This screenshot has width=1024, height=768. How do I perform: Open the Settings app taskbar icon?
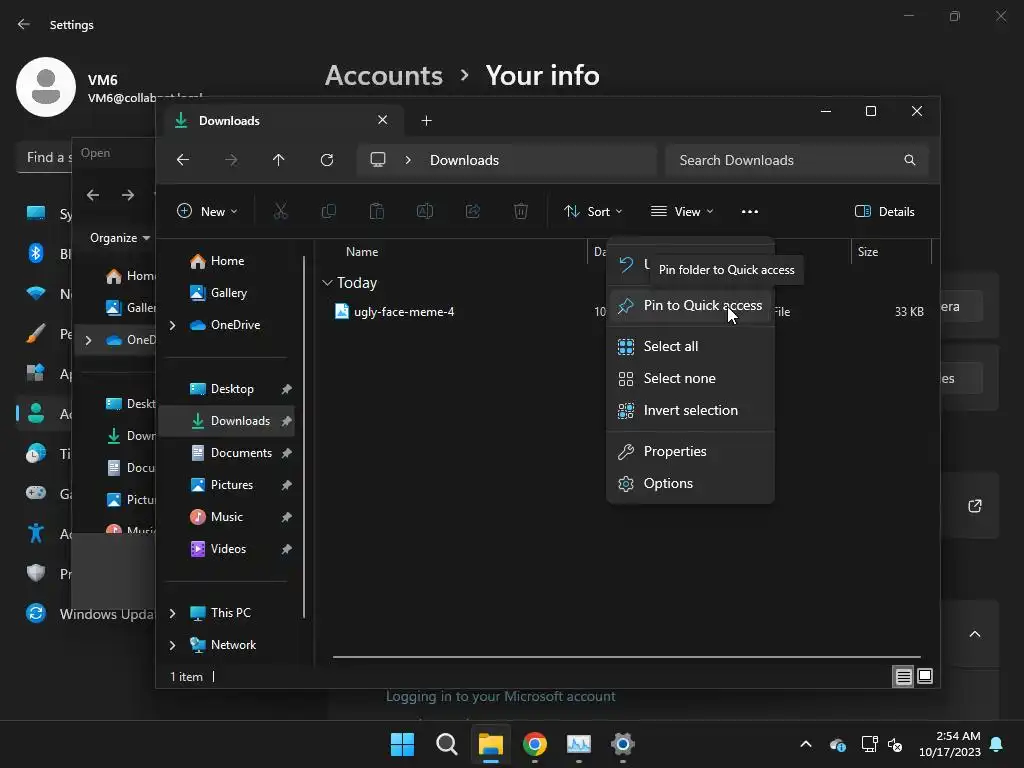tap(622, 744)
